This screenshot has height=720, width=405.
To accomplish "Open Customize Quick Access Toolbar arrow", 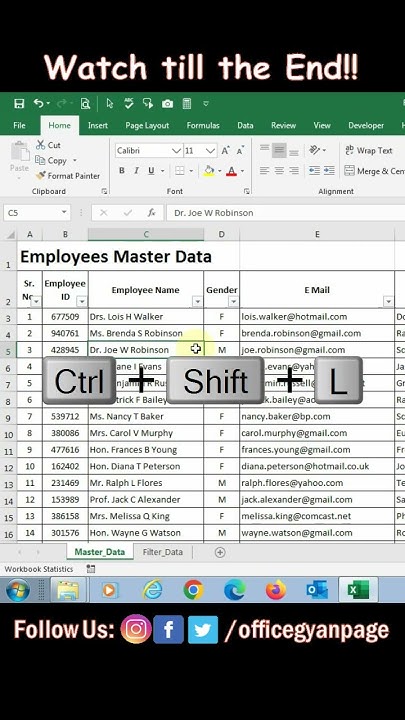I will (206, 104).
